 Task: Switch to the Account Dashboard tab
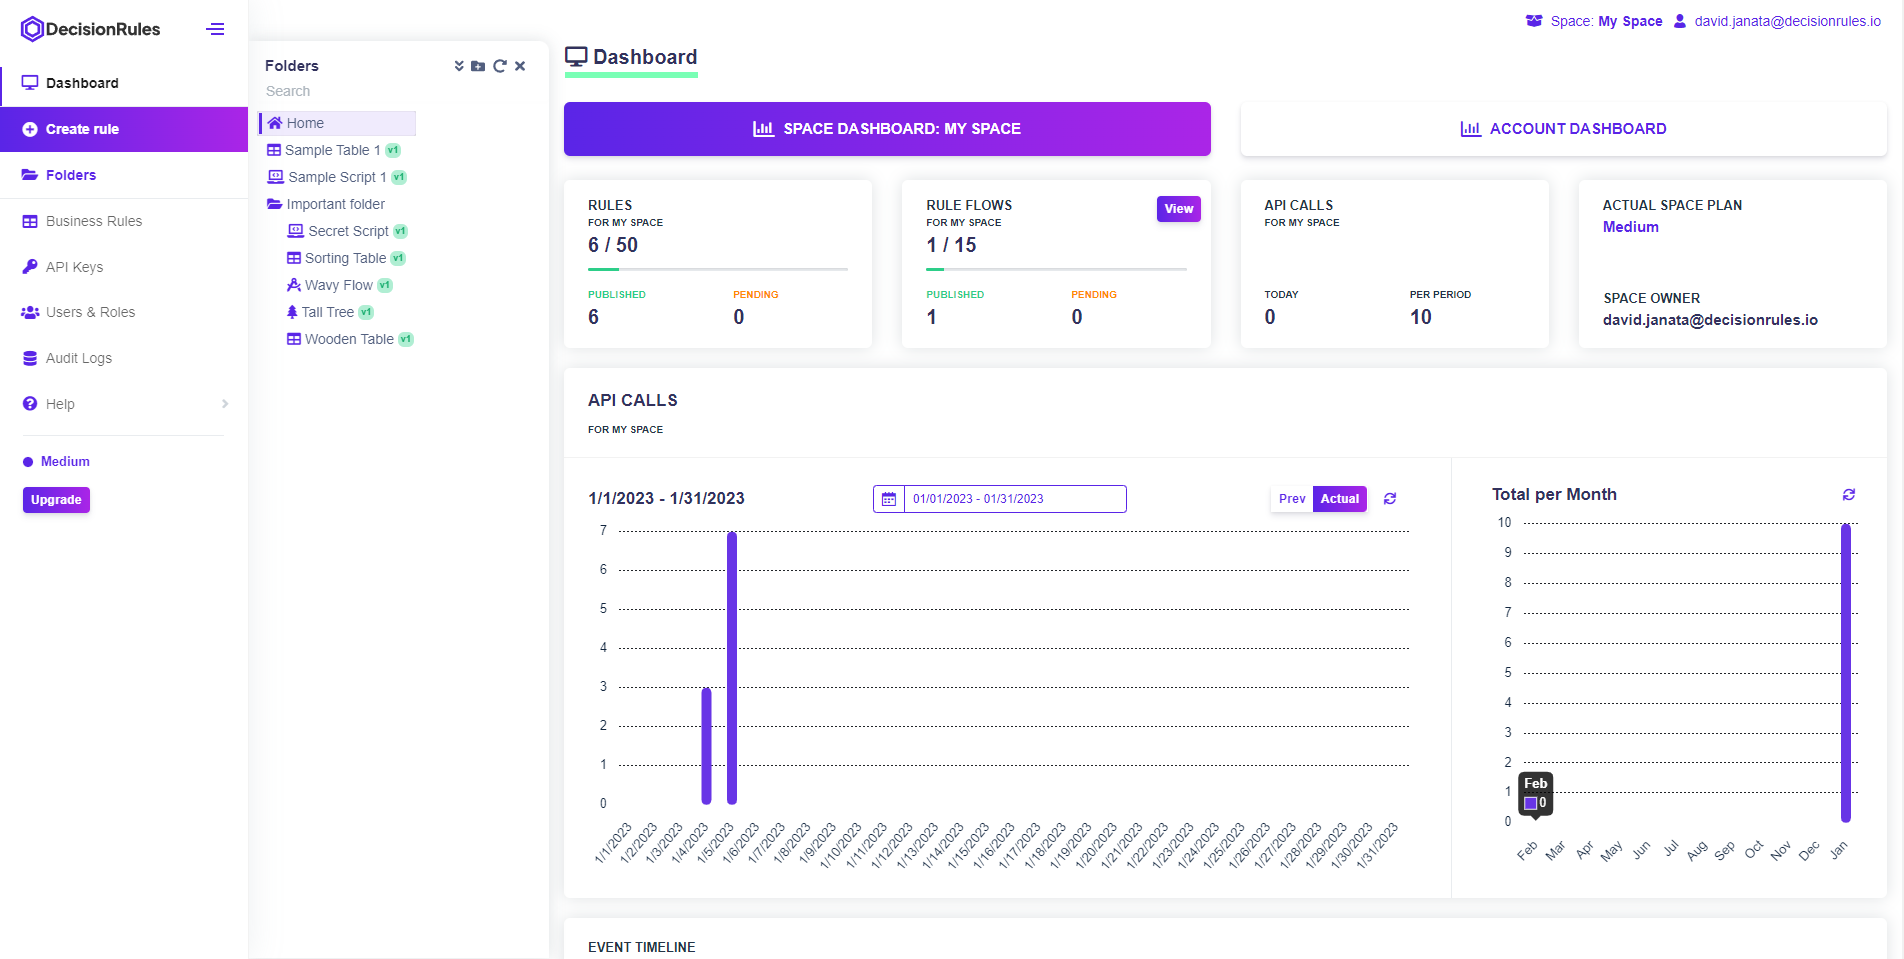coord(1563,129)
